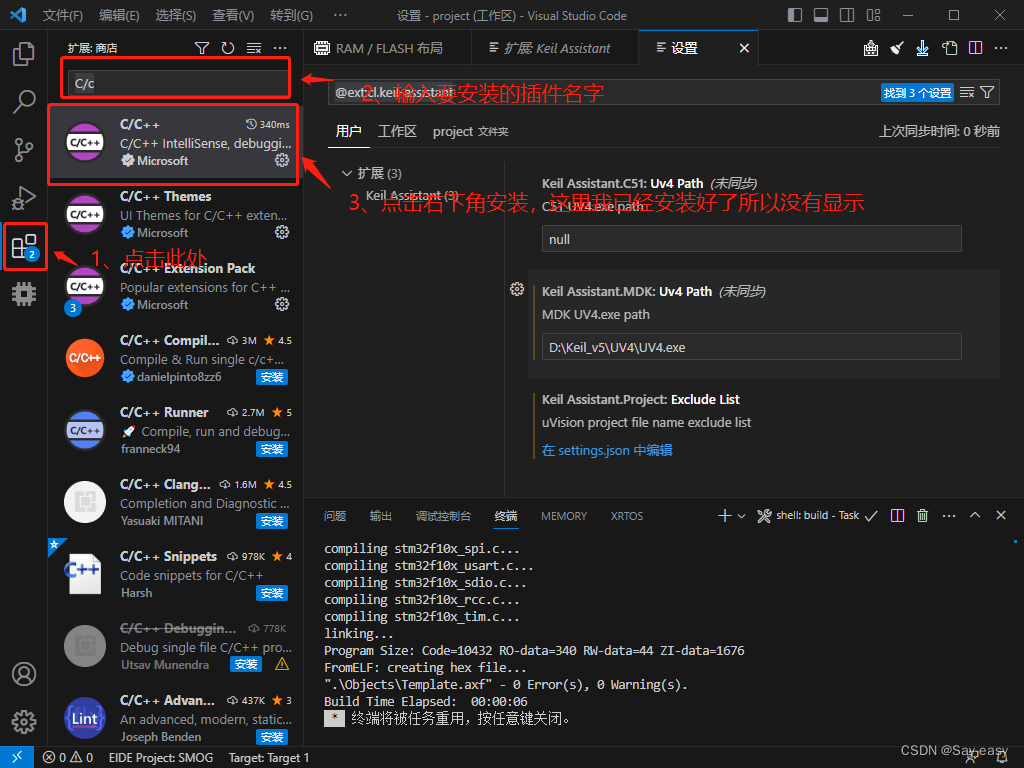Open the 转到(G) menu
Screen dimensions: 1024x768
[291, 15]
